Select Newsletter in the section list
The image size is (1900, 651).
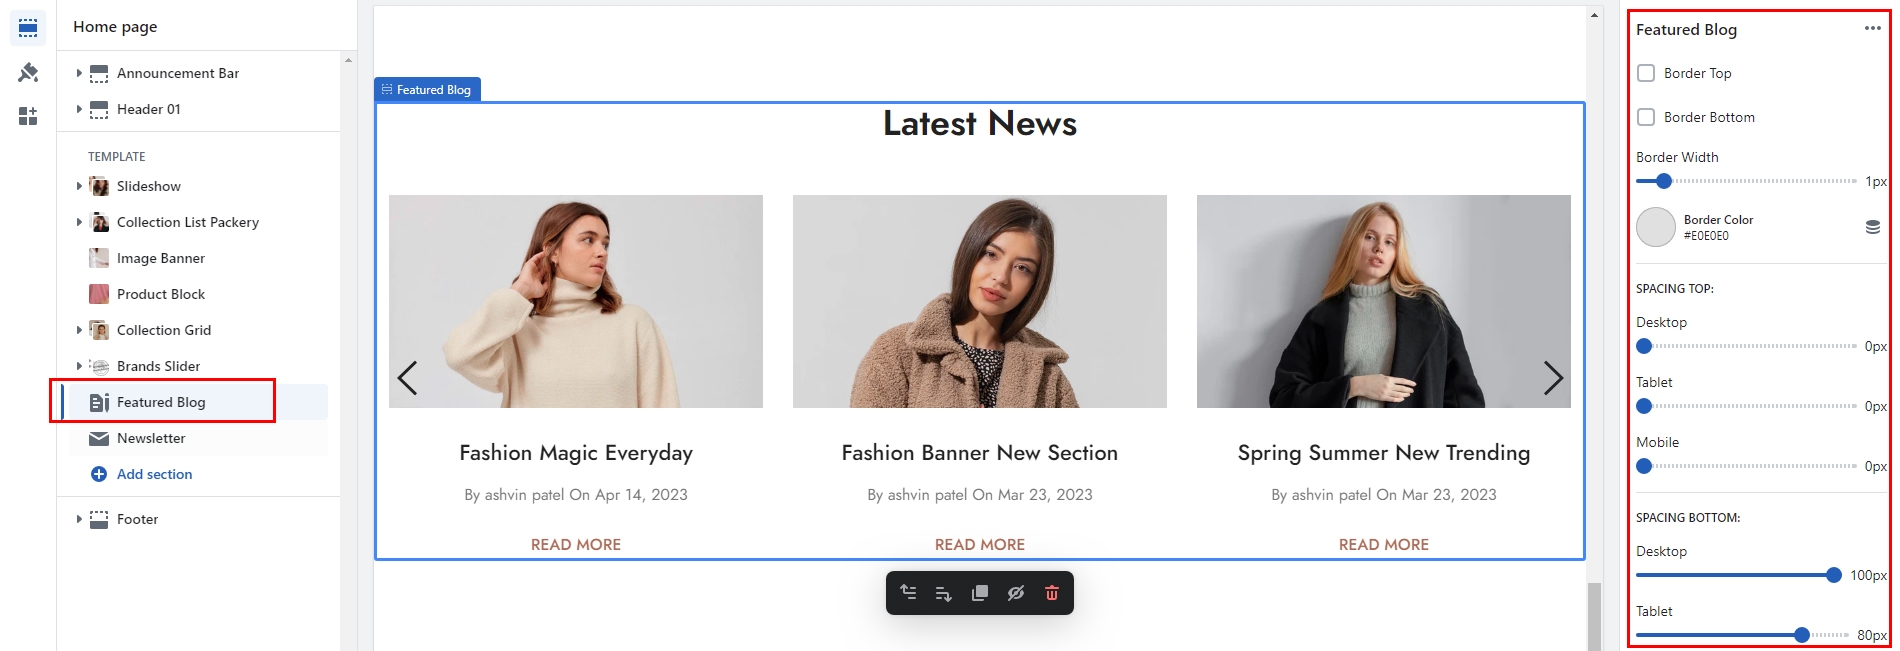coord(151,438)
